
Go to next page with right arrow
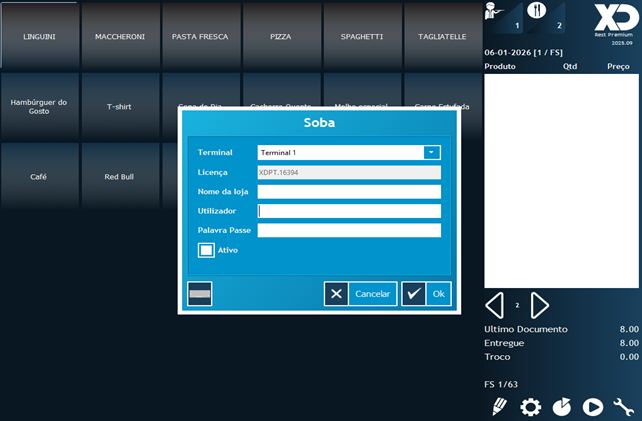[540, 305]
